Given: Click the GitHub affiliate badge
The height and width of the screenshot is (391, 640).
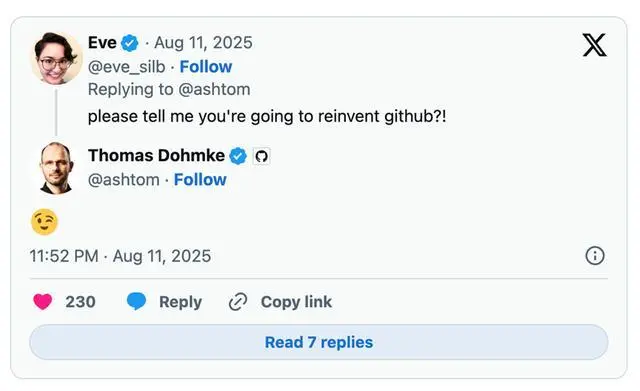Looking at the screenshot, I should [261, 156].
